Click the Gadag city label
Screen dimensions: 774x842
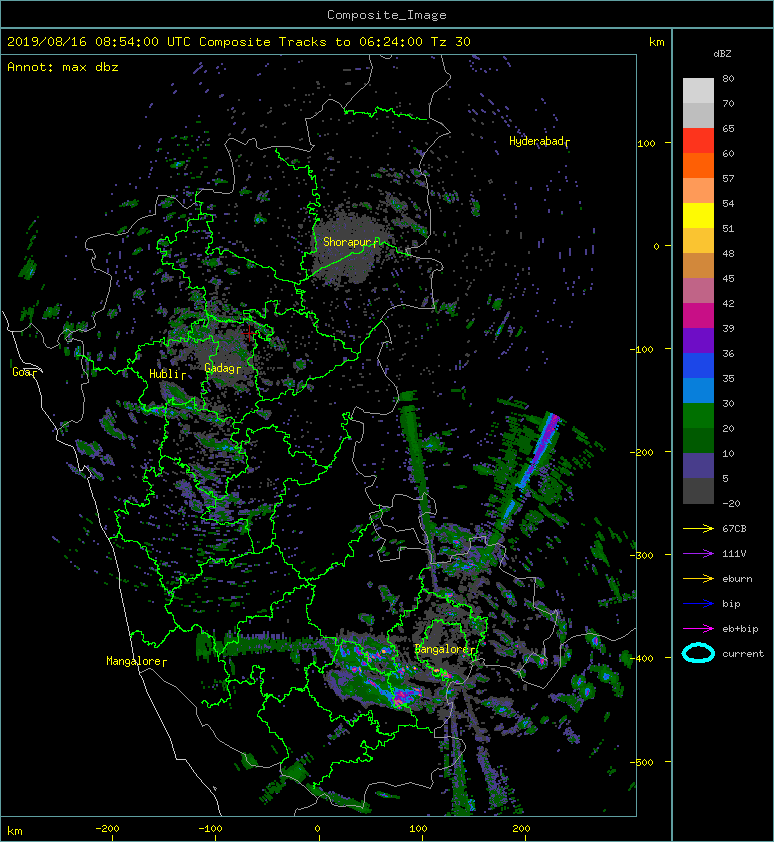coord(220,368)
